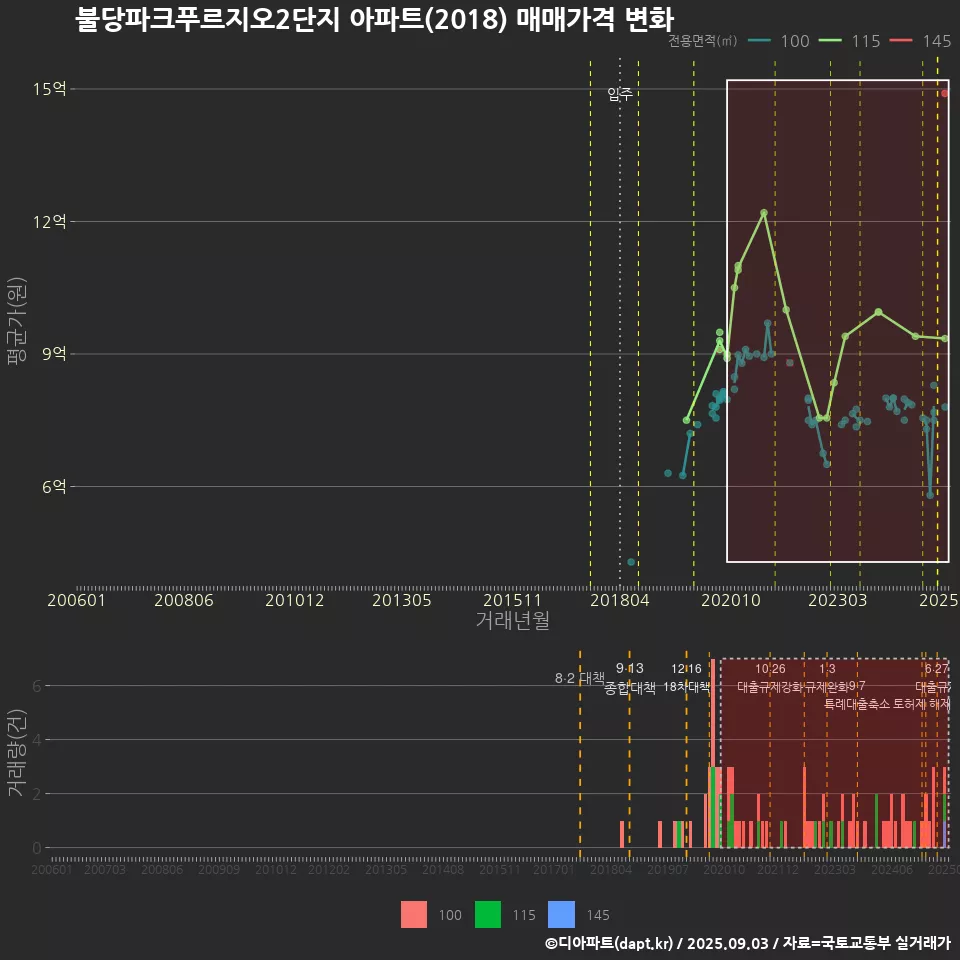Click the 201012 label on the price chart axis
Screen dimensions: 960x960
(294, 600)
